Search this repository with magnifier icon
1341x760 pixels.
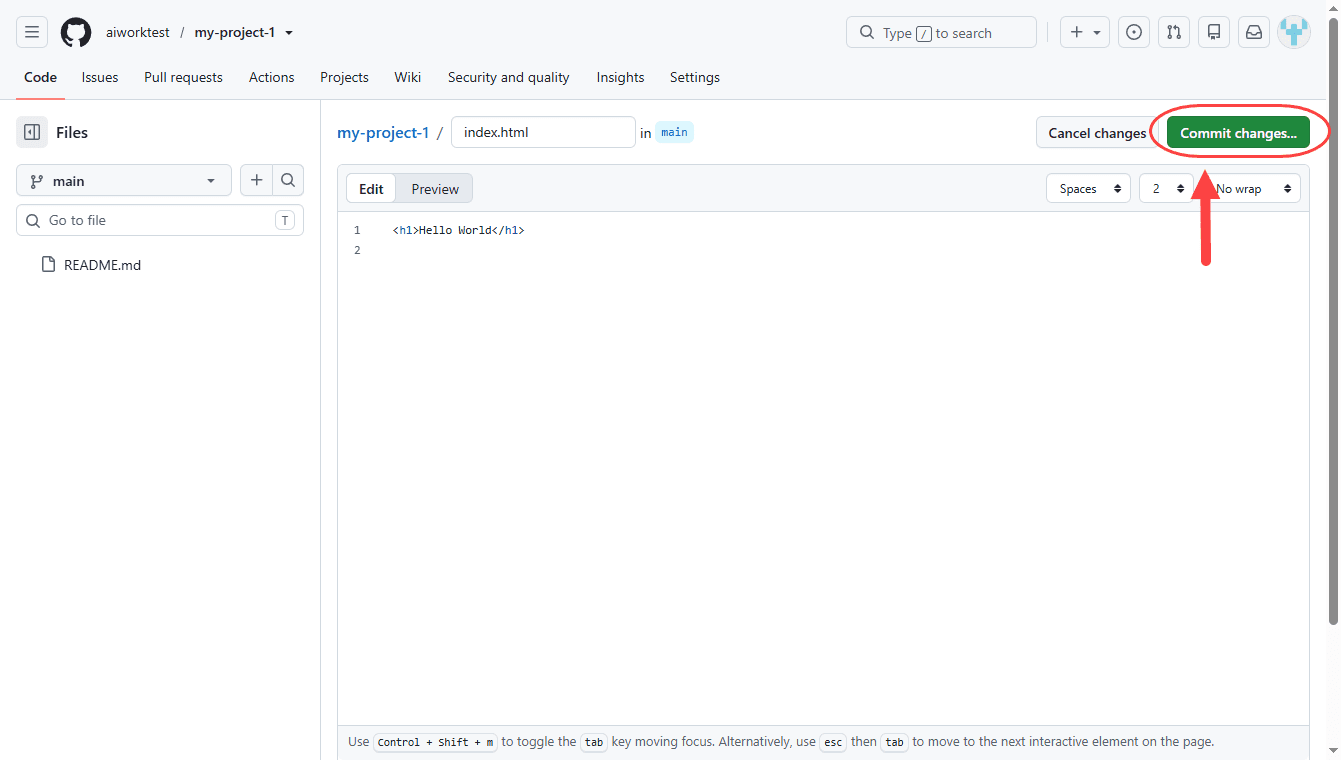coord(288,180)
